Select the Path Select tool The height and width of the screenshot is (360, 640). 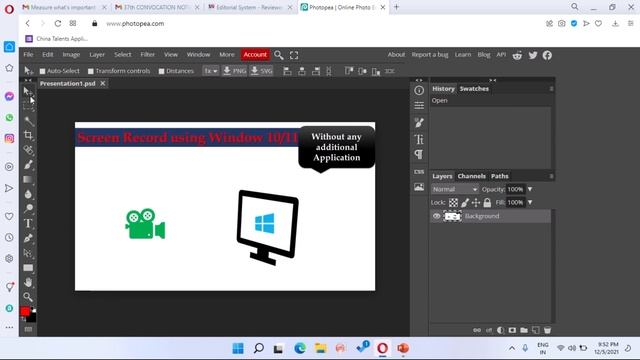pos(28,253)
